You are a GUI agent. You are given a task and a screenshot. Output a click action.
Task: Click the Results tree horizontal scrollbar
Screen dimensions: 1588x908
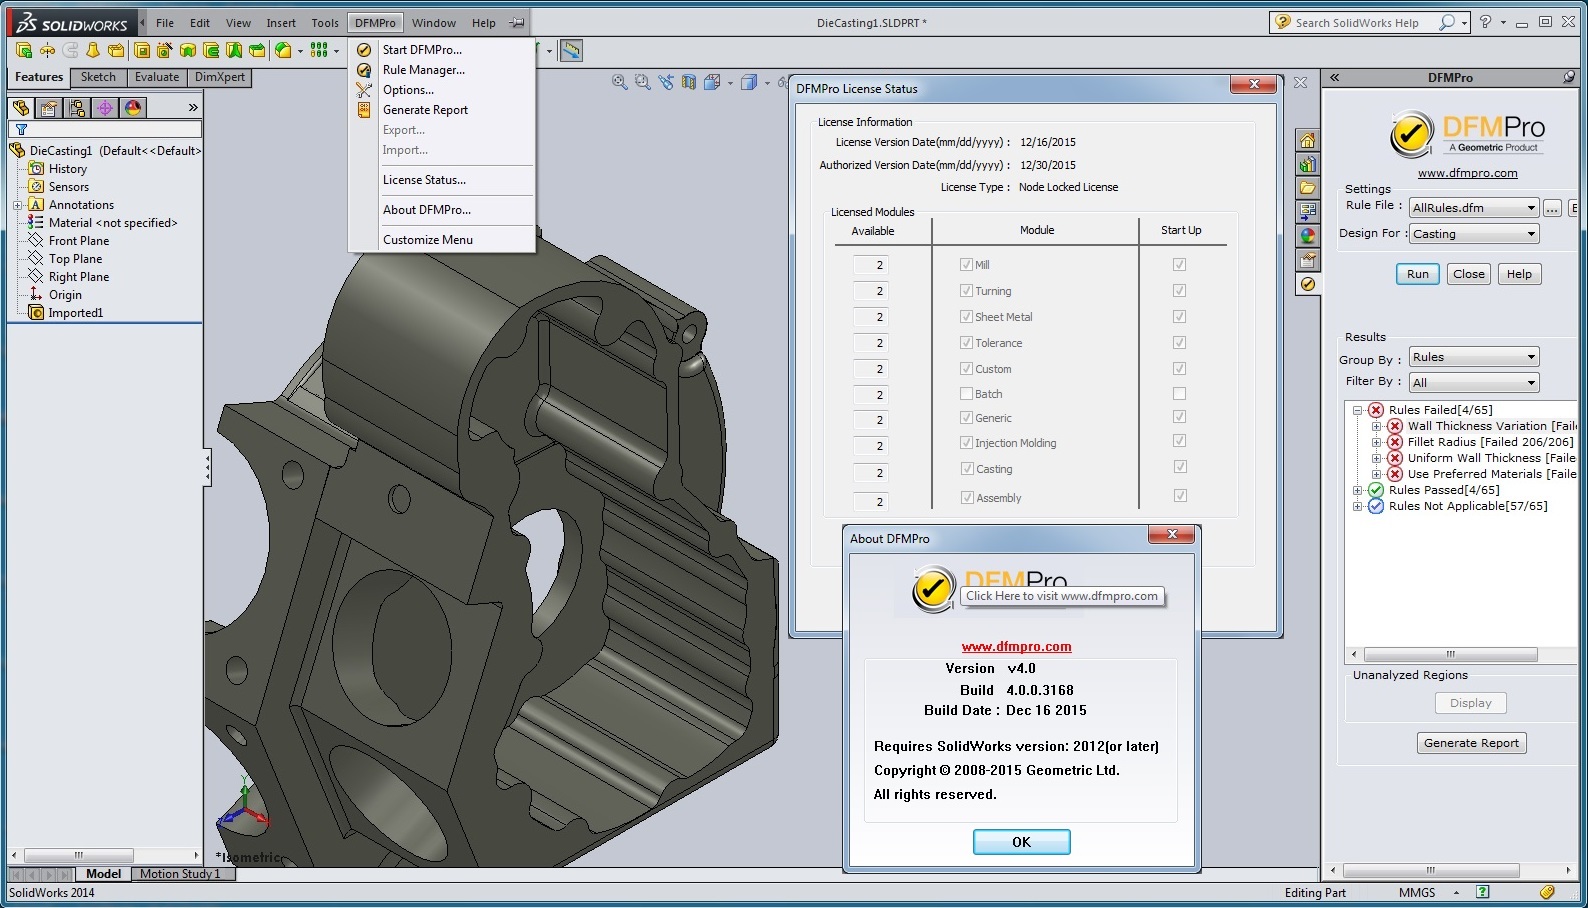pyautogui.click(x=1450, y=655)
